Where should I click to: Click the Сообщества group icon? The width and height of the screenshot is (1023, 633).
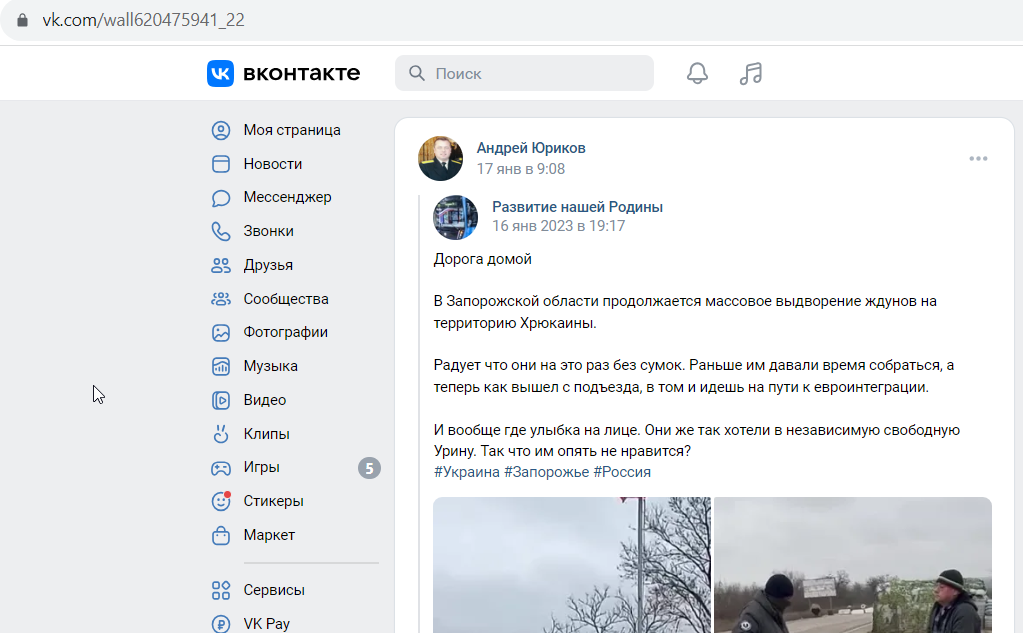coord(221,299)
